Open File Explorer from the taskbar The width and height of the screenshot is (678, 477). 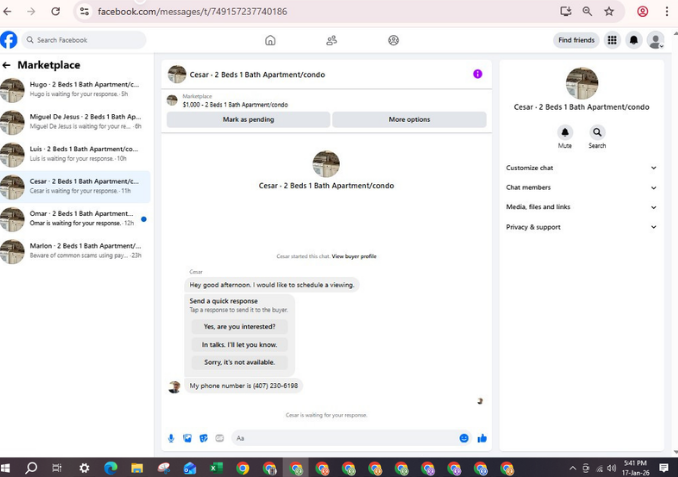coord(137,468)
